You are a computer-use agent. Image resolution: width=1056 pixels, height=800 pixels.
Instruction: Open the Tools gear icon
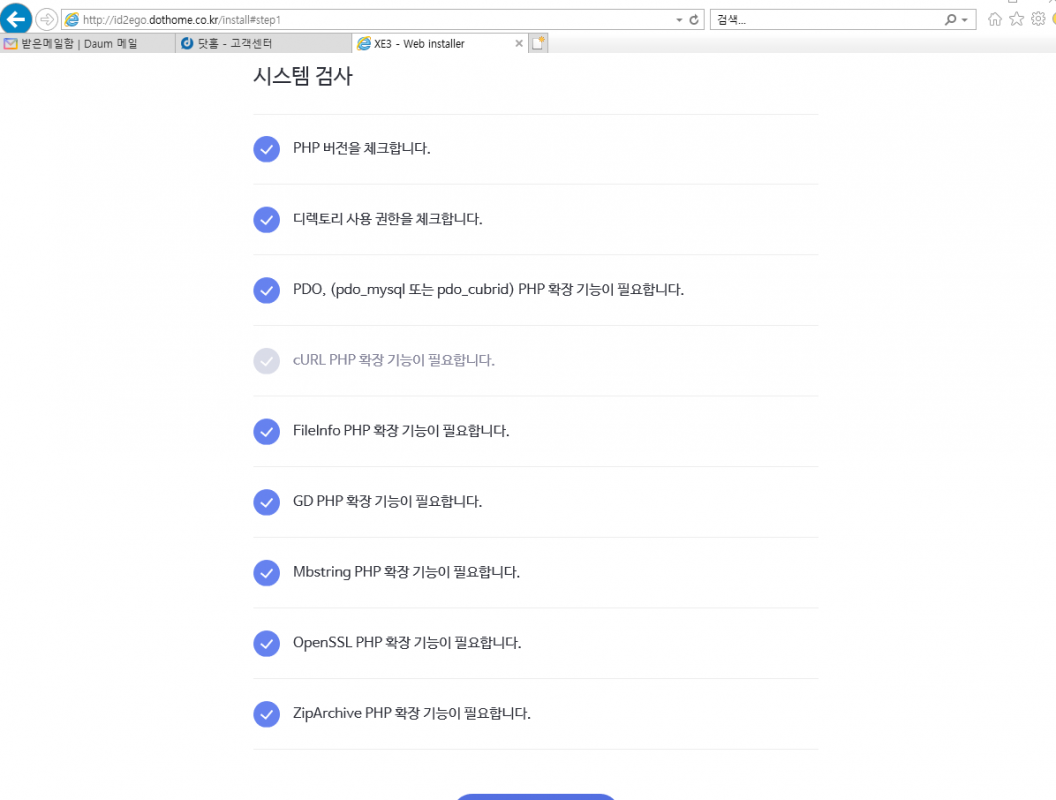coord(1037,18)
